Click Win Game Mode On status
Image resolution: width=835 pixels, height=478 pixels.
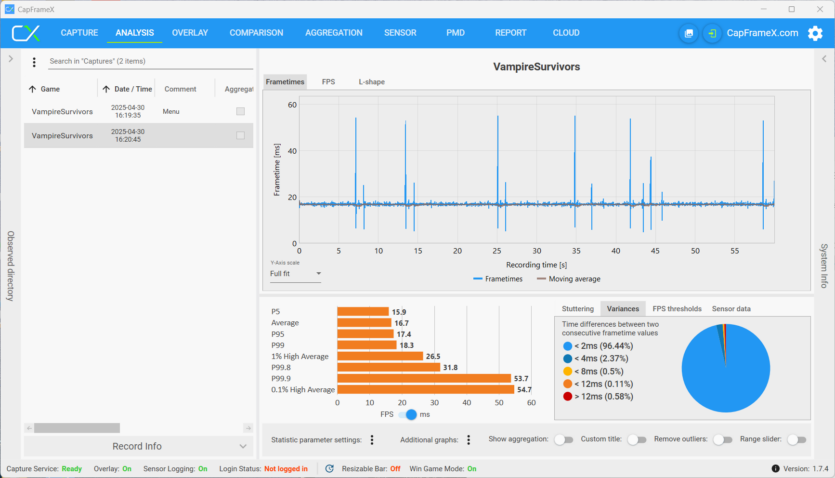tap(443, 469)
